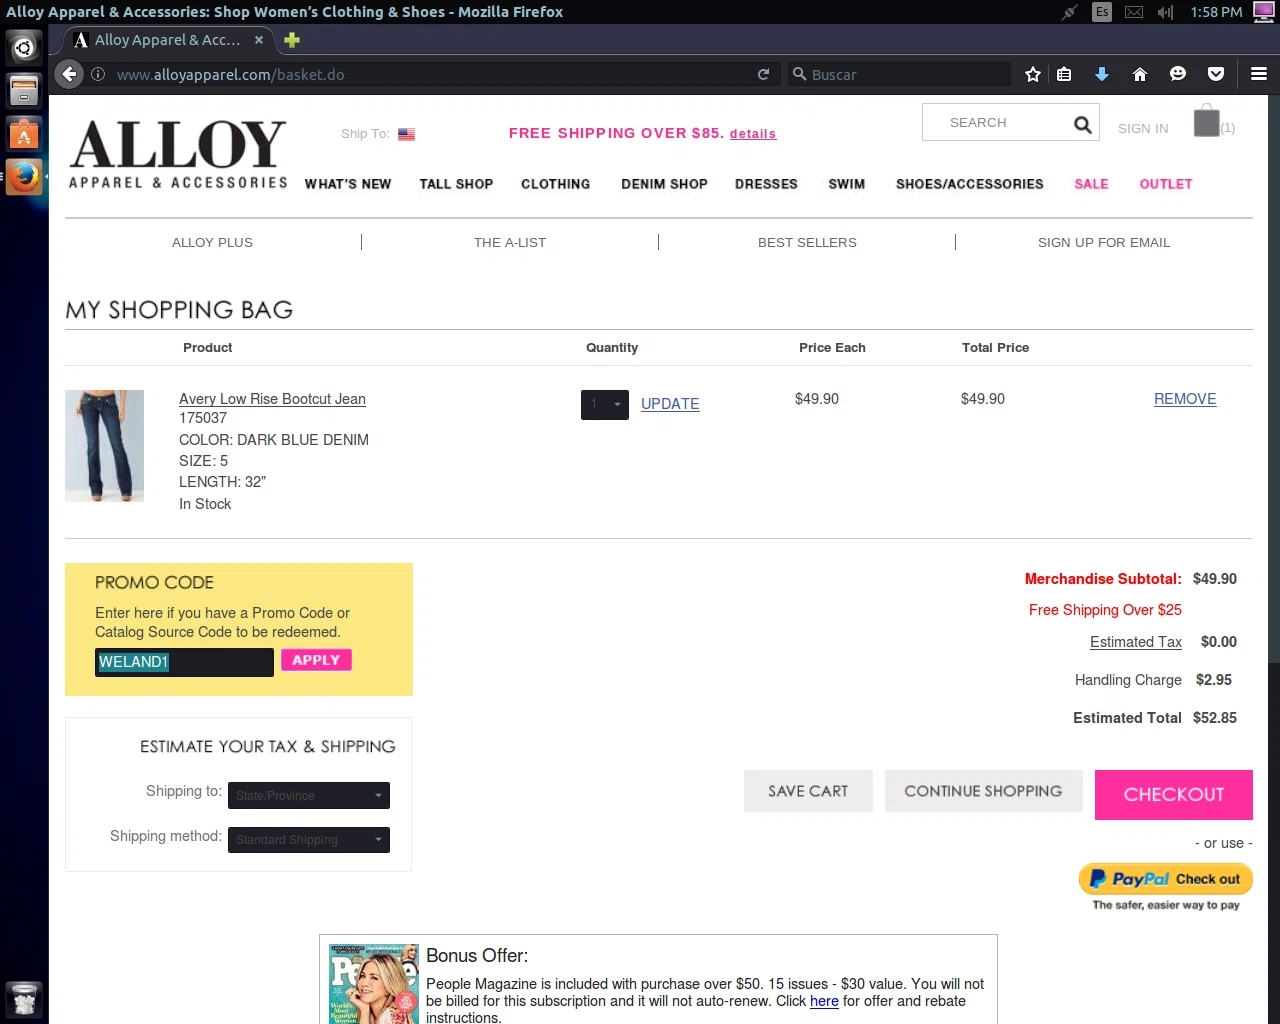
Task: Open the DRESSES menu
Action: coord(766,184)
